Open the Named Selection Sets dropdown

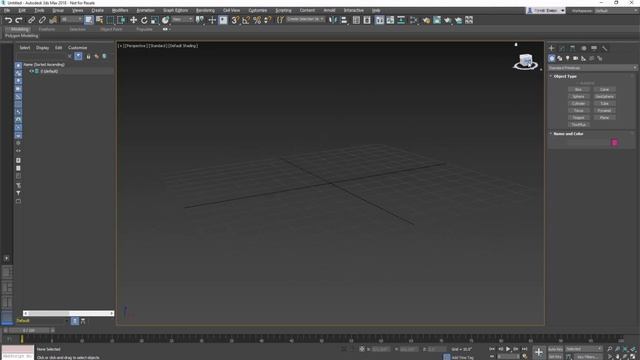point(305,20)
